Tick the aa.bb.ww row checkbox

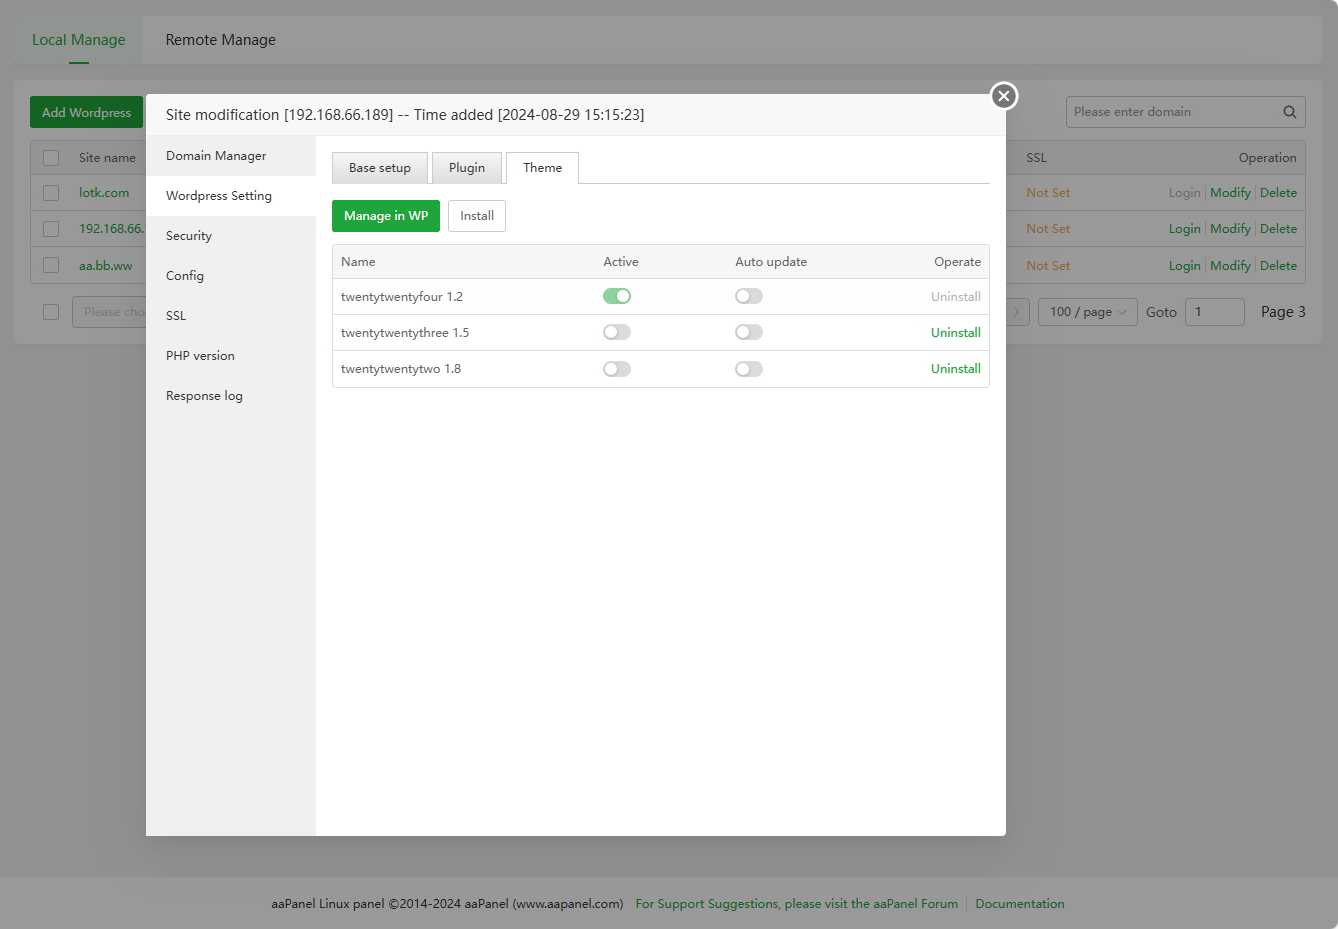pos(51,266)
